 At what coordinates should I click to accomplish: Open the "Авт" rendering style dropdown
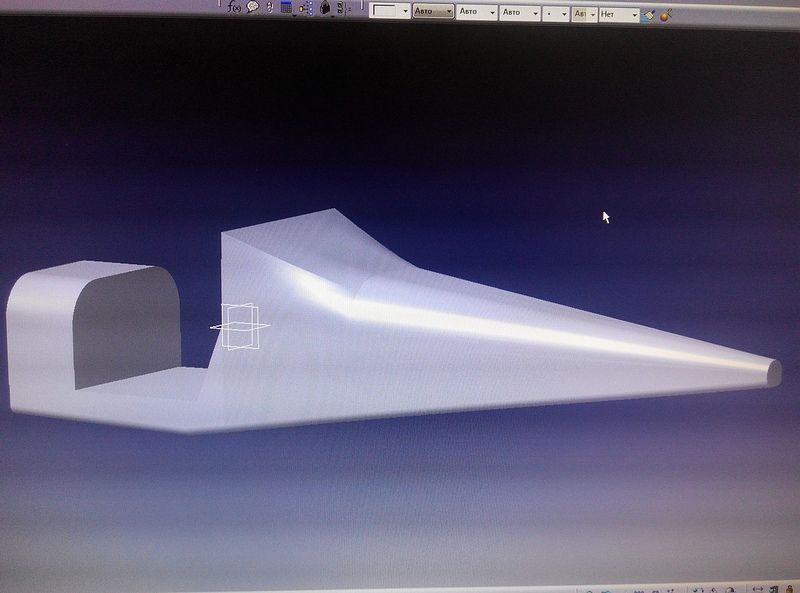[x=584, y=13]
